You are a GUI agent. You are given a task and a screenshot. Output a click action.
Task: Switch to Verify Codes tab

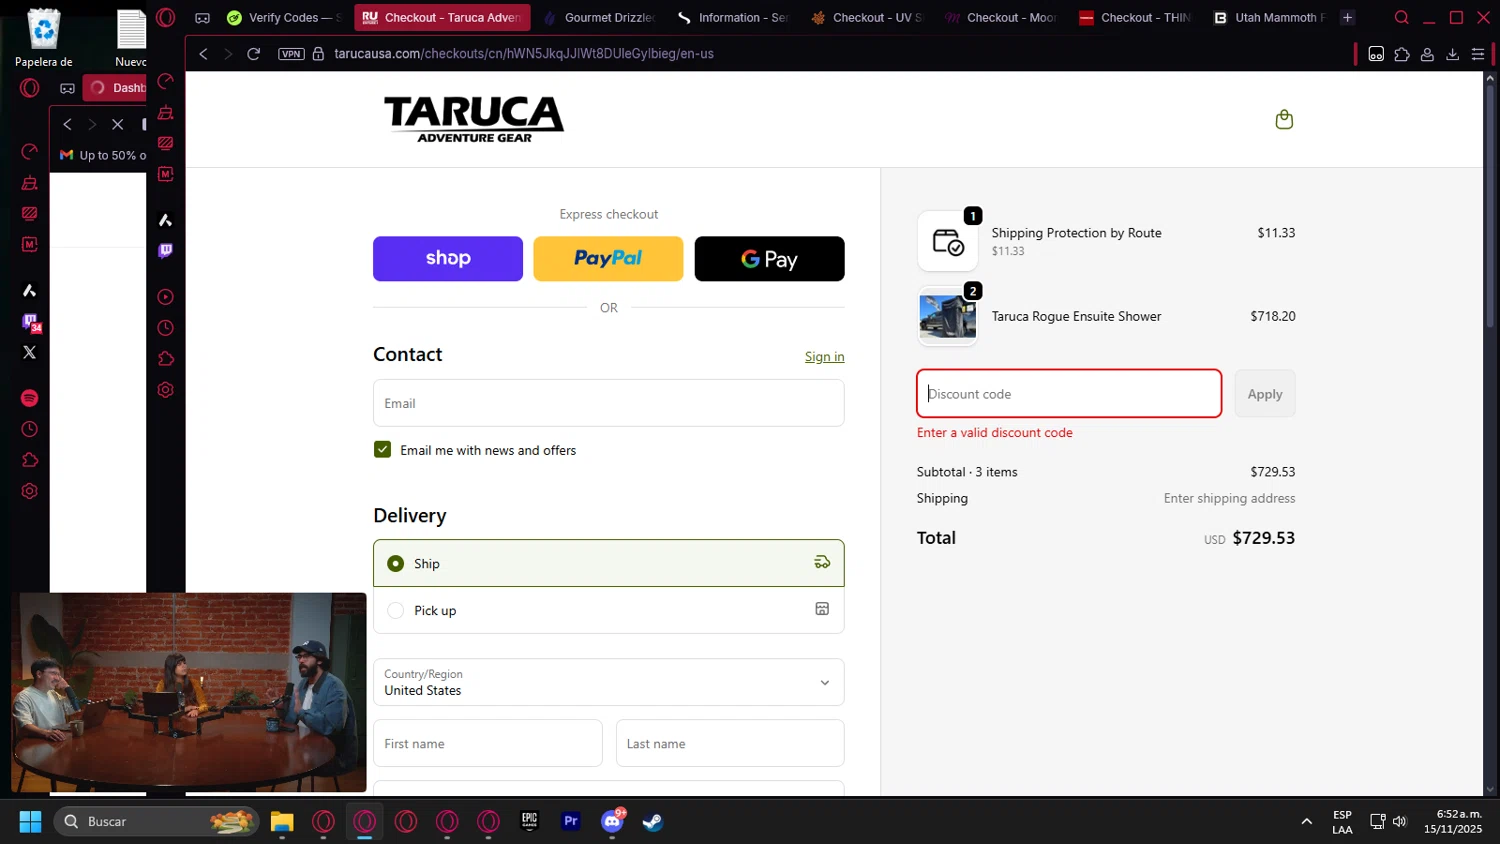click(284, 18)
